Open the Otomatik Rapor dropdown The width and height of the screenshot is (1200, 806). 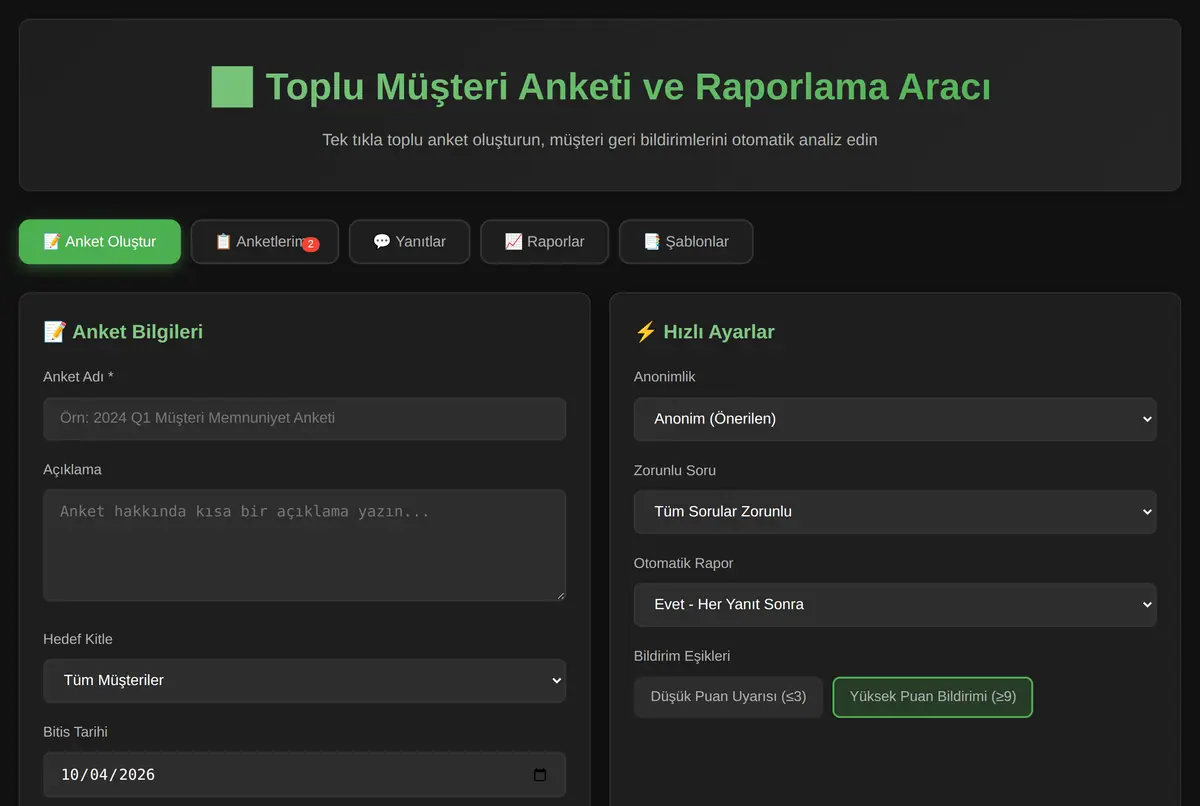895,605
